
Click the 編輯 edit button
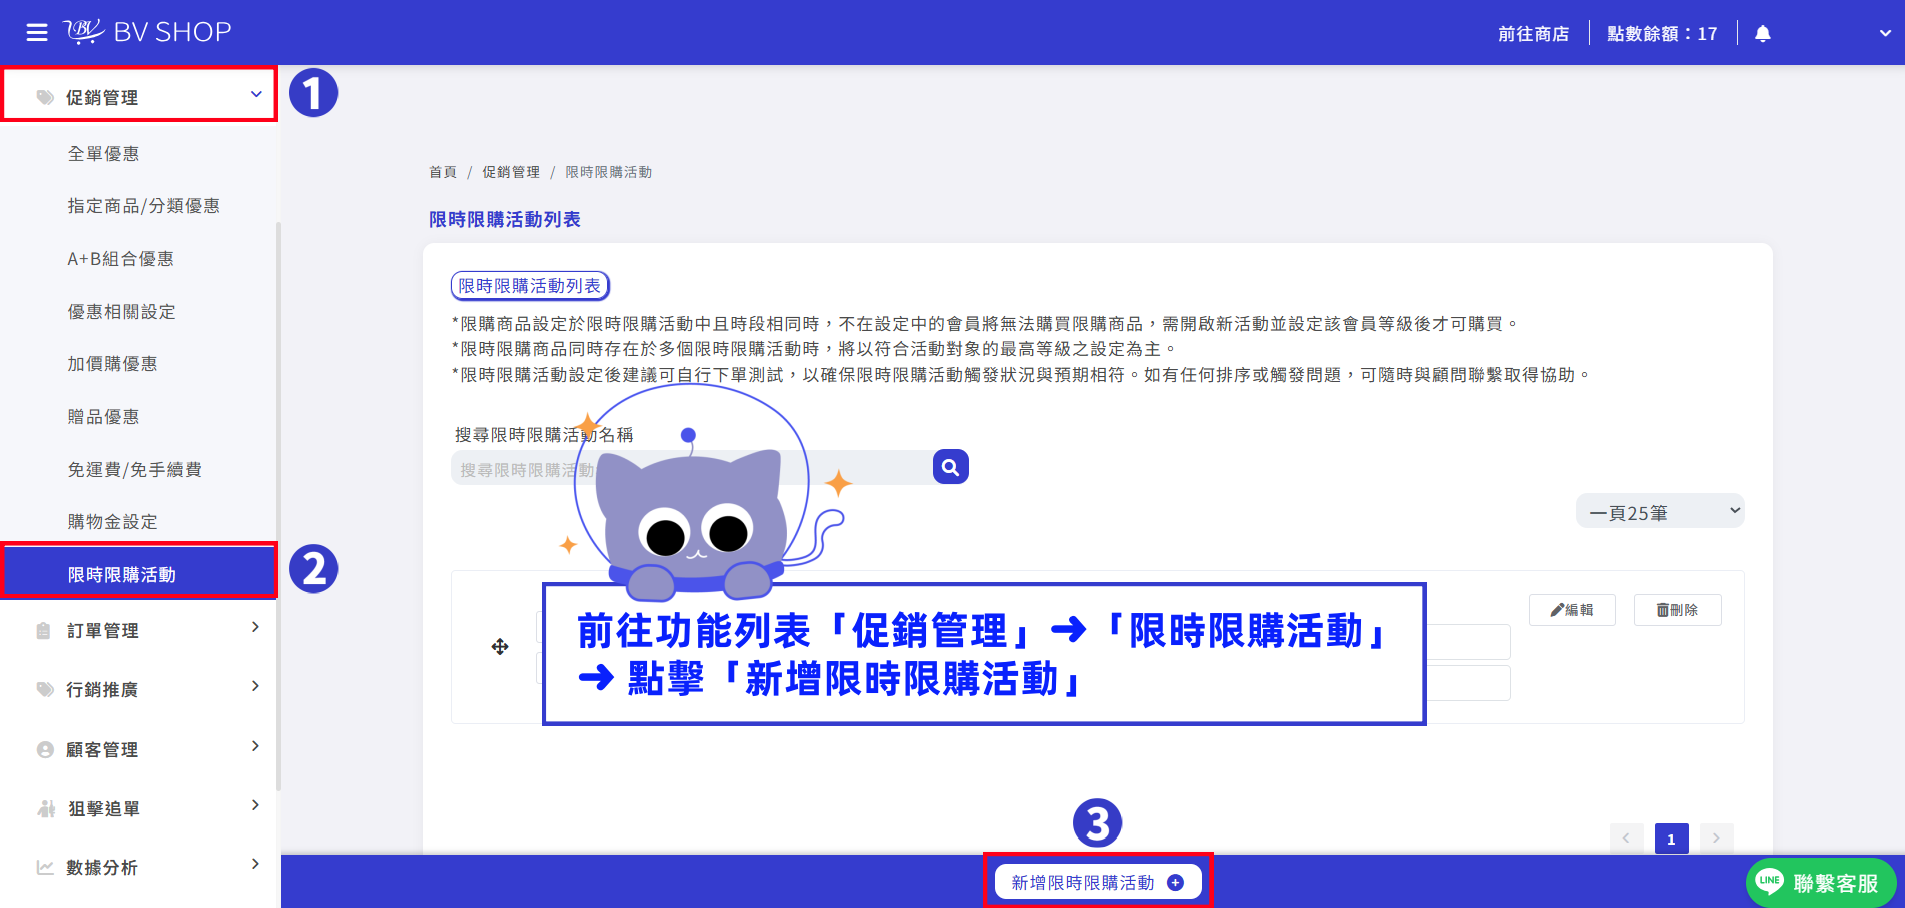[x=1572, y=610]
